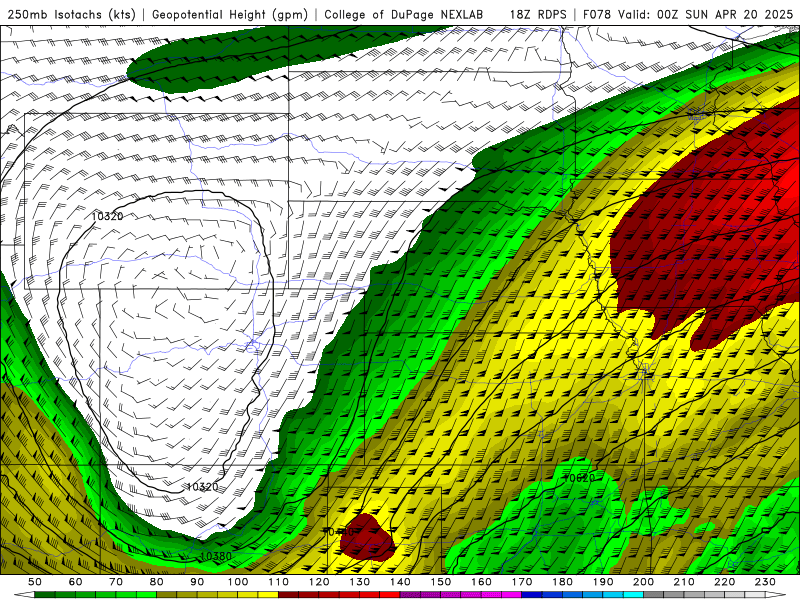Click the '230' value on the color scale
Image resolution: width=800 pixels, height=600 pixels.
[765, 582]
